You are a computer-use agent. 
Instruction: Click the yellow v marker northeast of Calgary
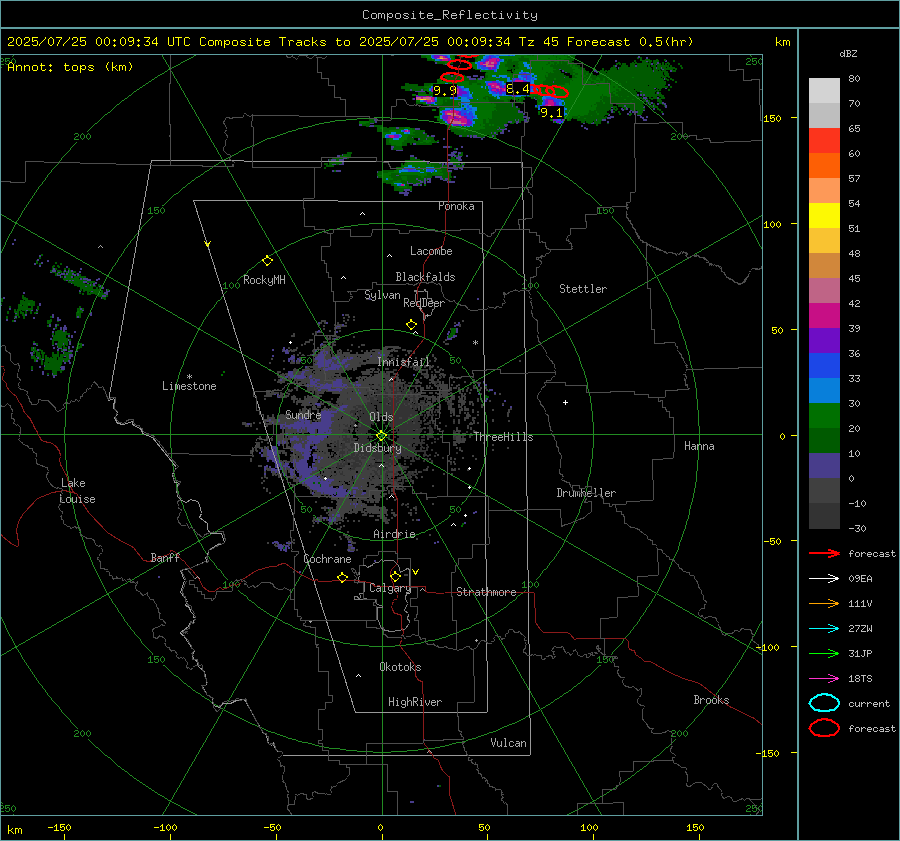pyautogui.click(x=416, y=572)
